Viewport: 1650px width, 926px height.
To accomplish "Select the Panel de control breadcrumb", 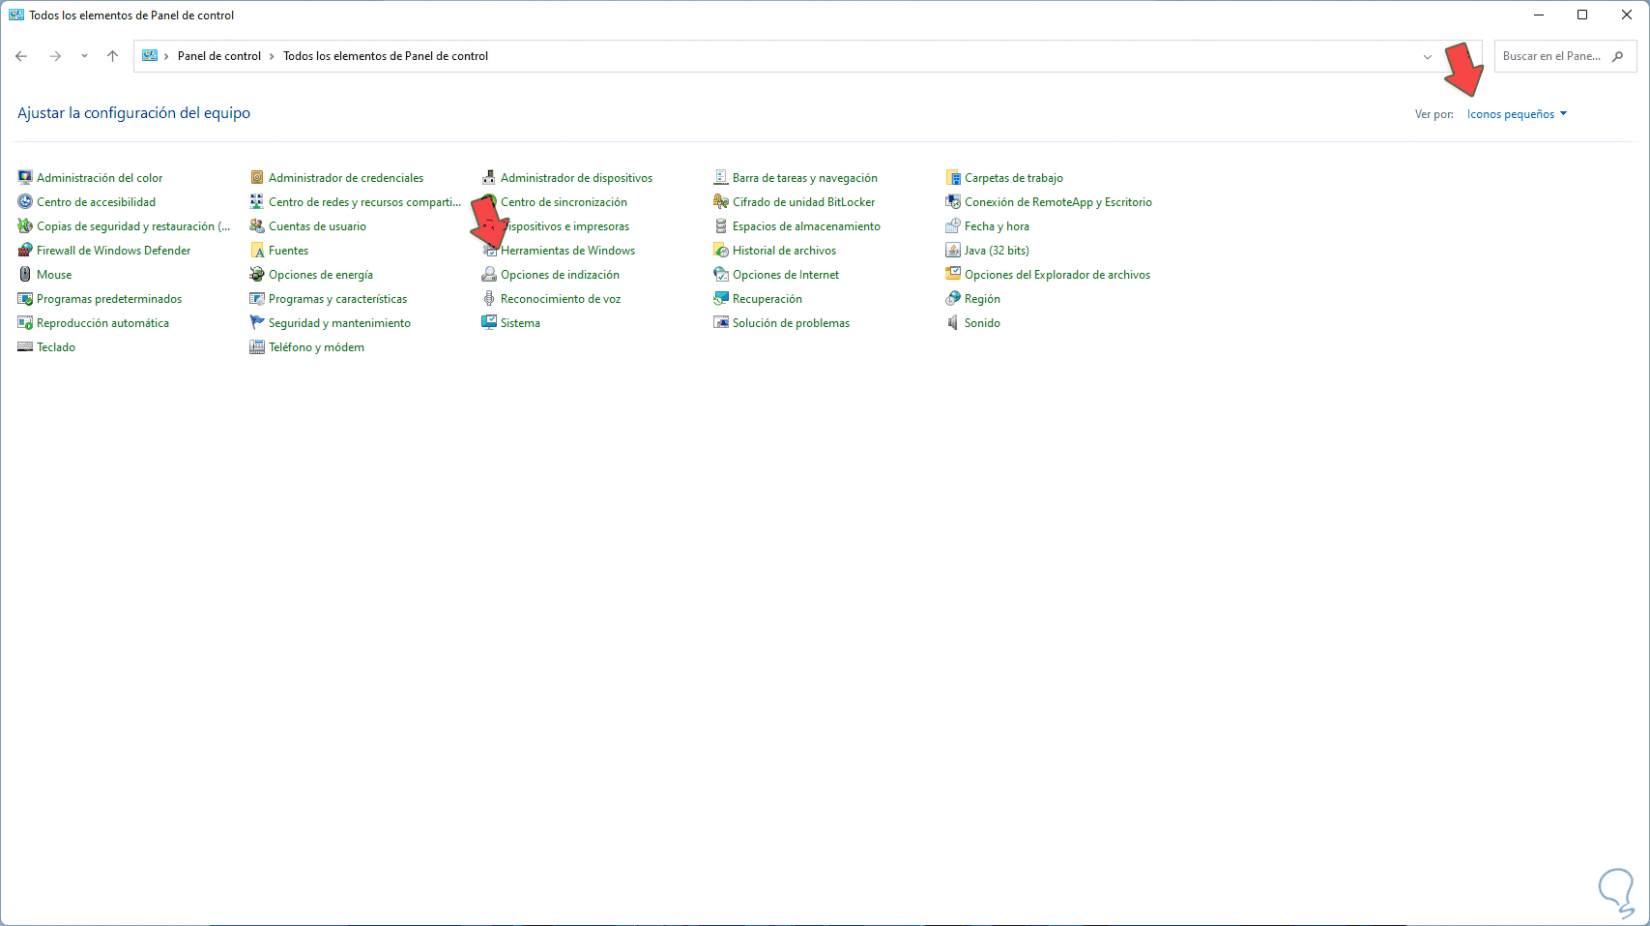I will click(219, 56).
